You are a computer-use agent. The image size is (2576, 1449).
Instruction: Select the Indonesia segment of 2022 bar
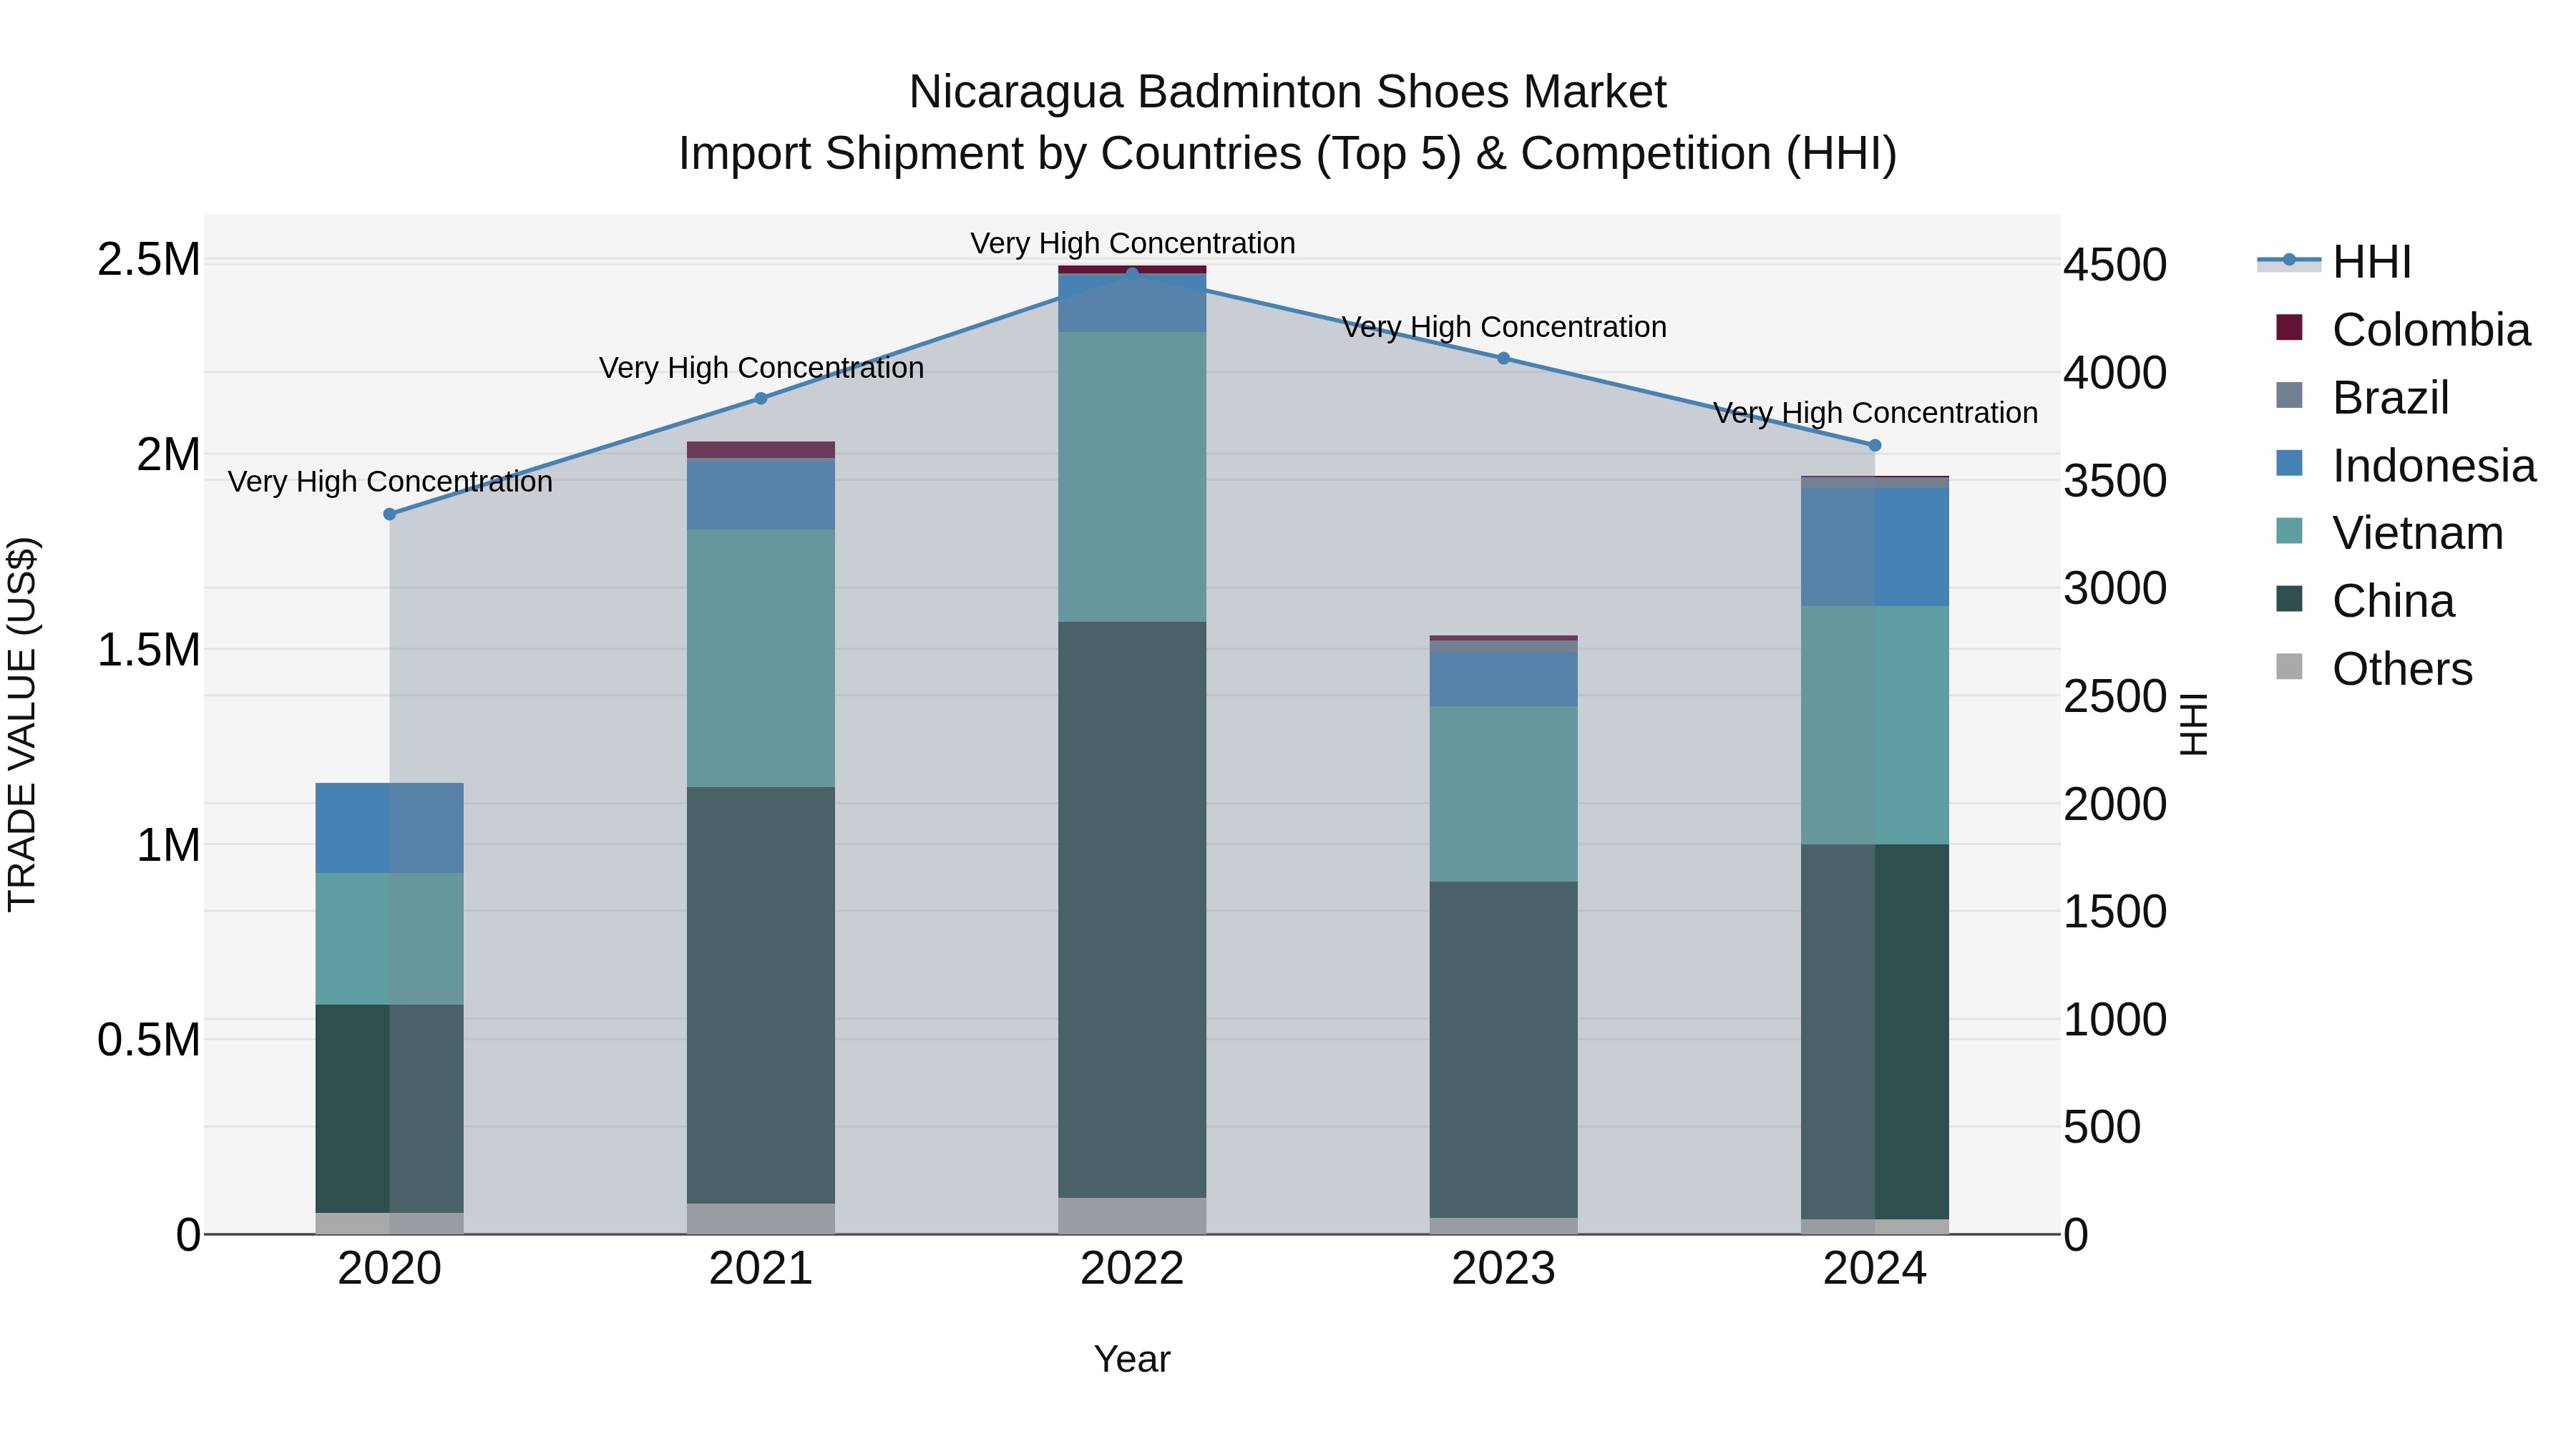(1132, 303)
